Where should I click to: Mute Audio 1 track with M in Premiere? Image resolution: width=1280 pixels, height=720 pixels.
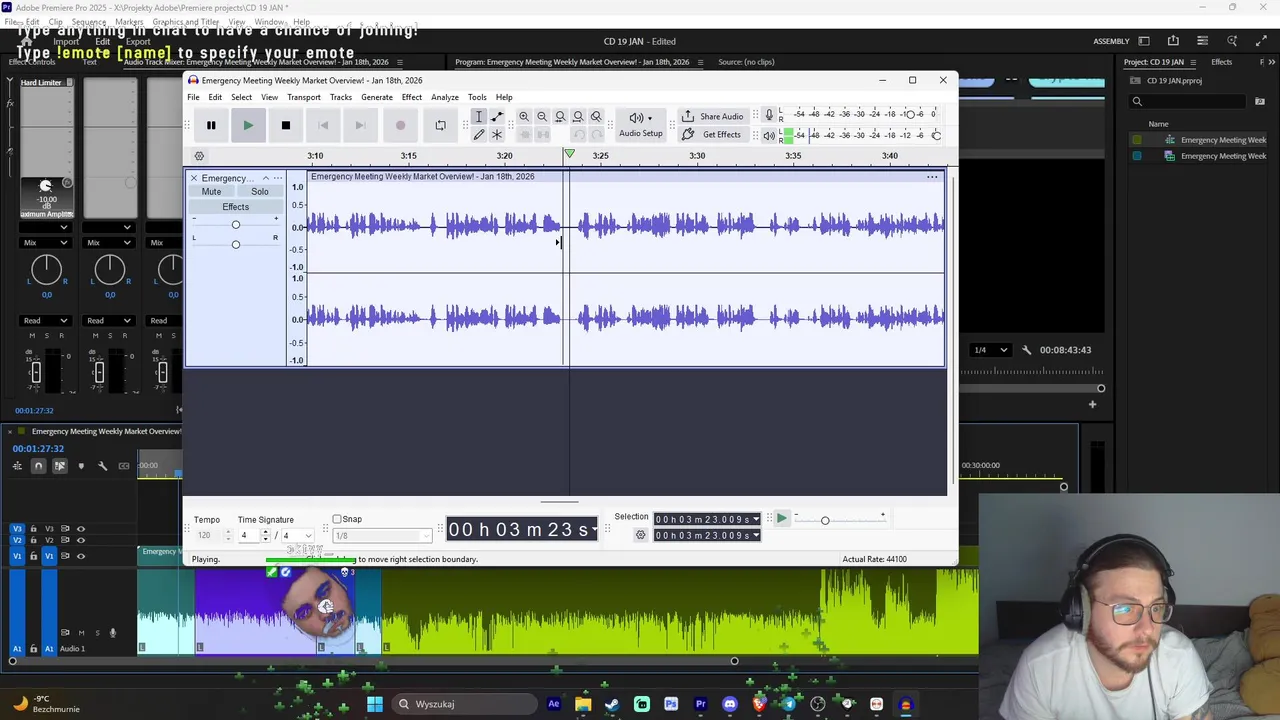(81, 632)
